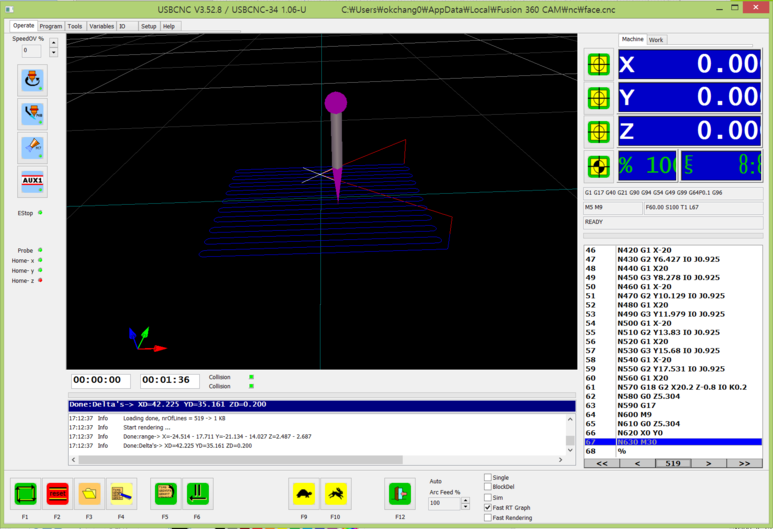773x529 pixels.
Task: Click the feed override target icon
Action: click(598, 166)
